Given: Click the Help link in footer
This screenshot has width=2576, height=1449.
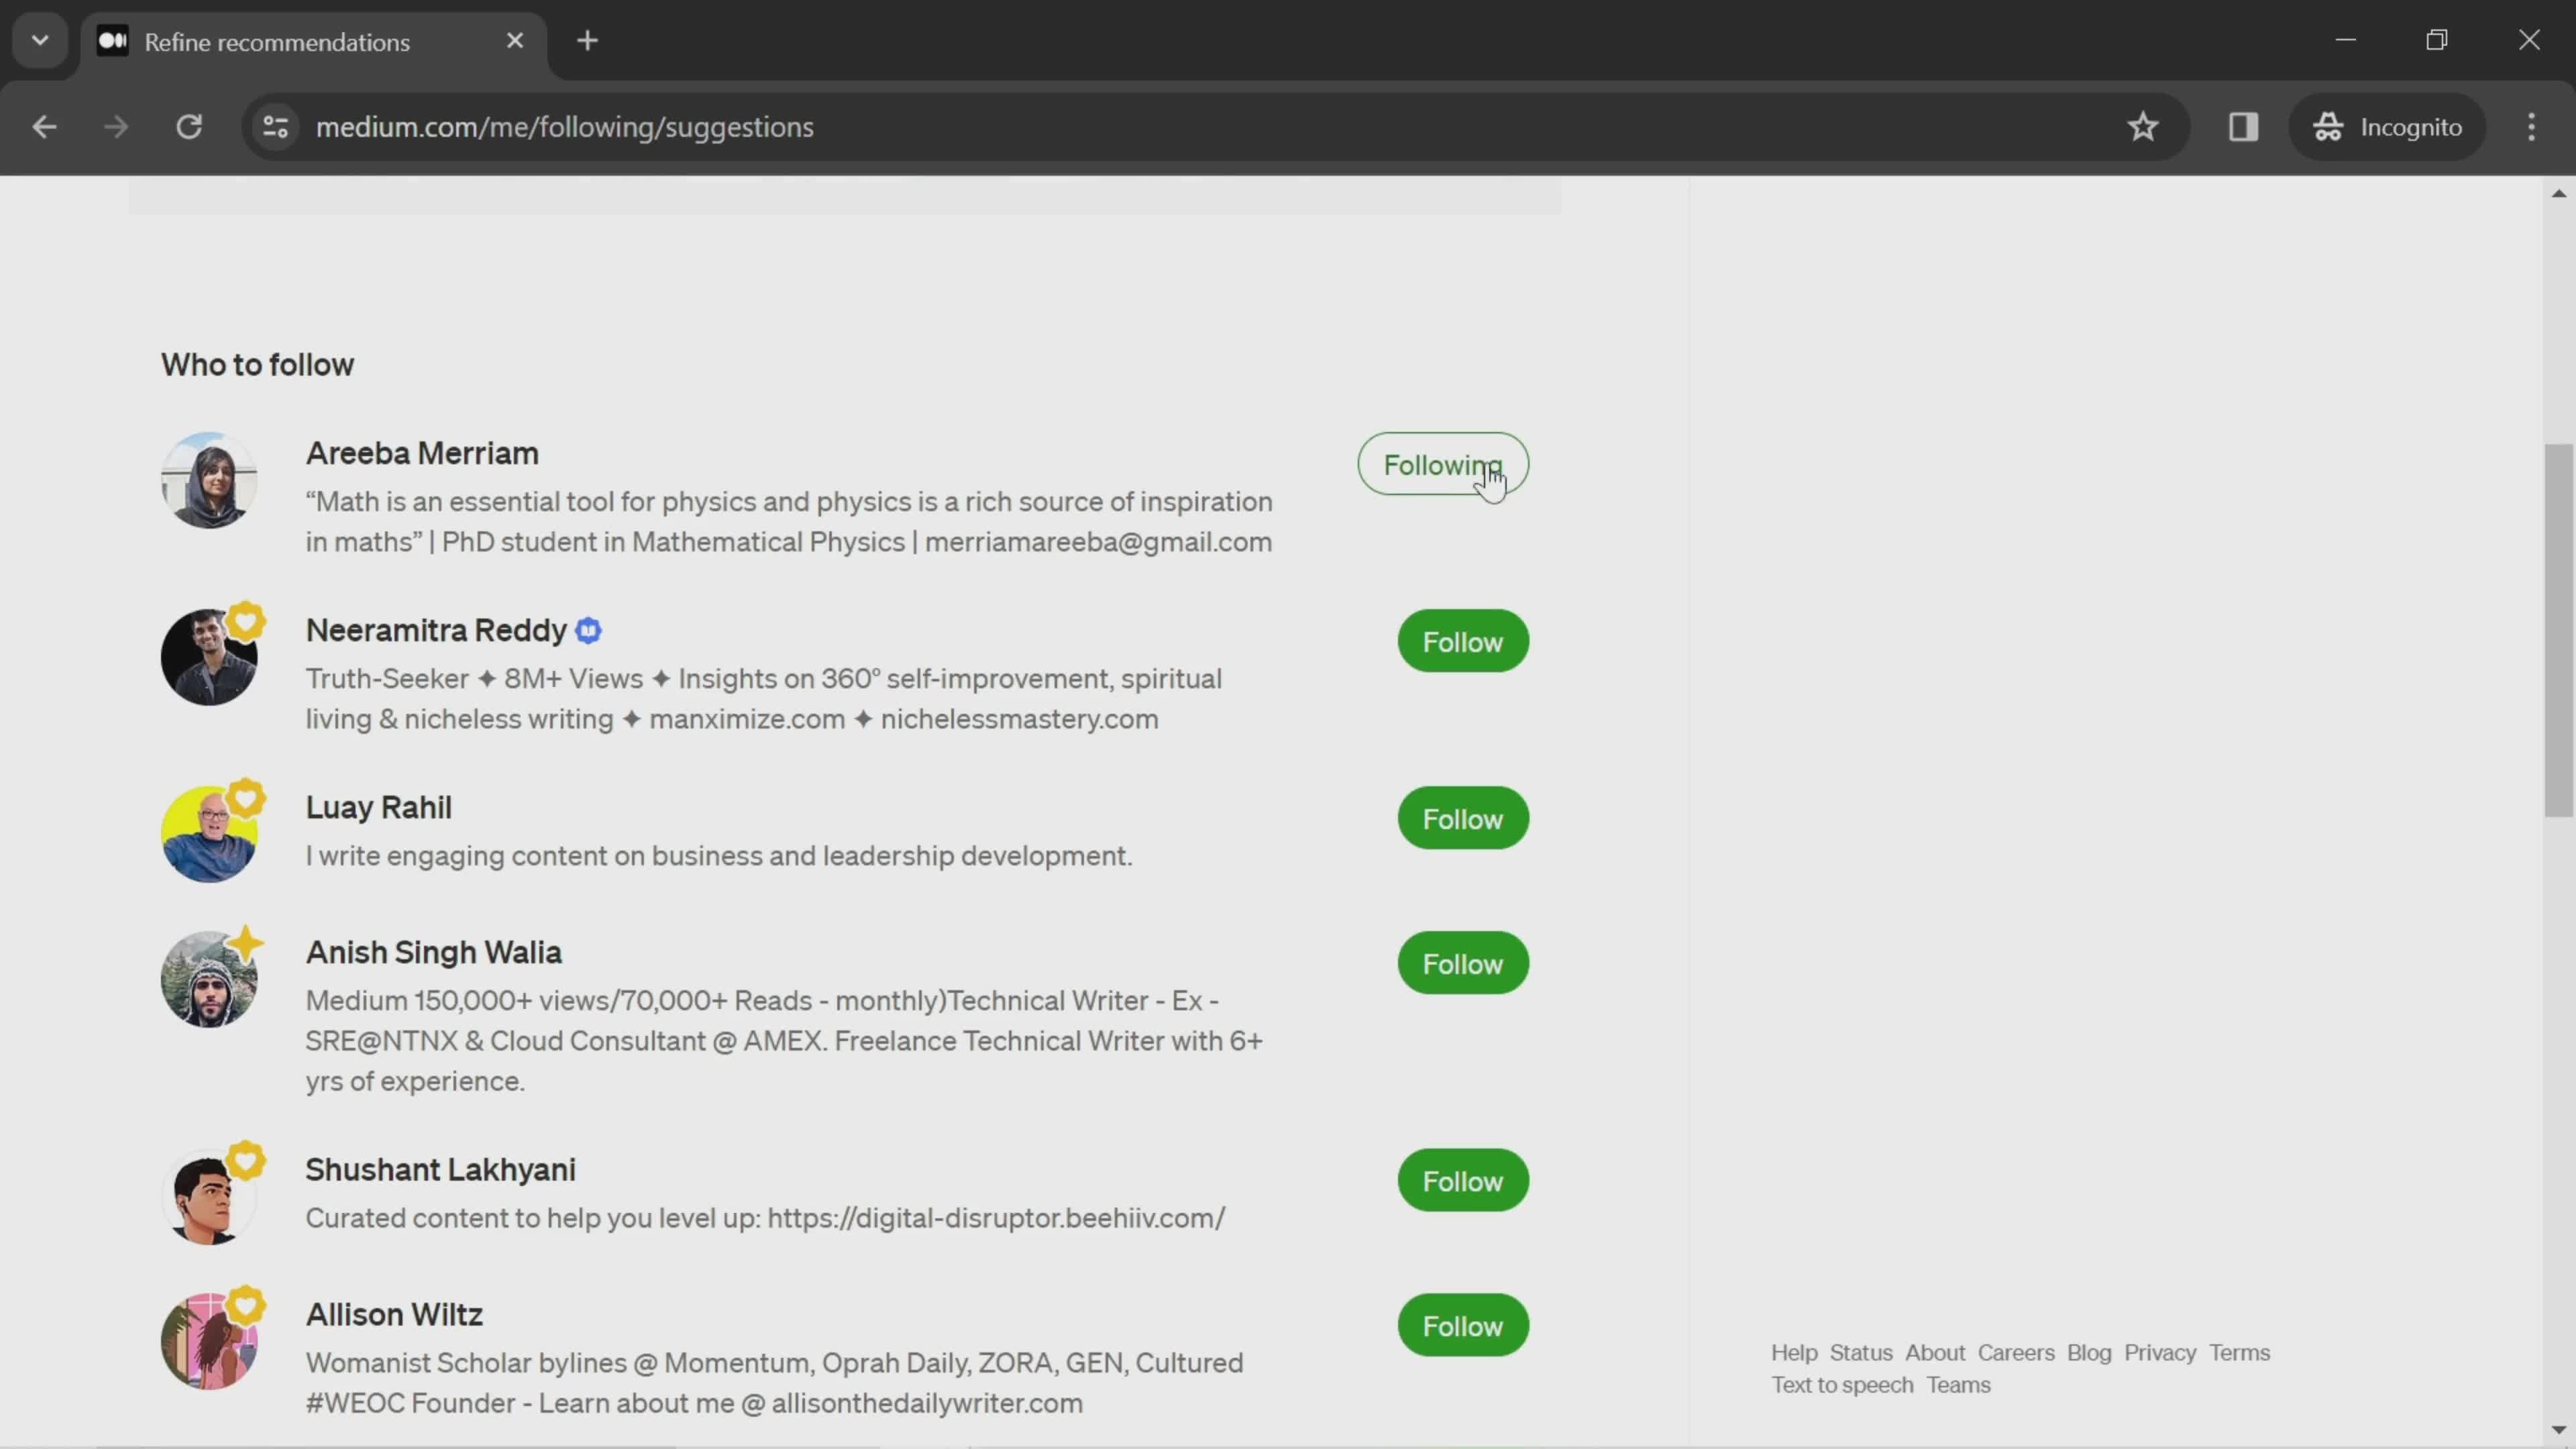Looking at the screenshot, I should click(x=1792, y=1352).
